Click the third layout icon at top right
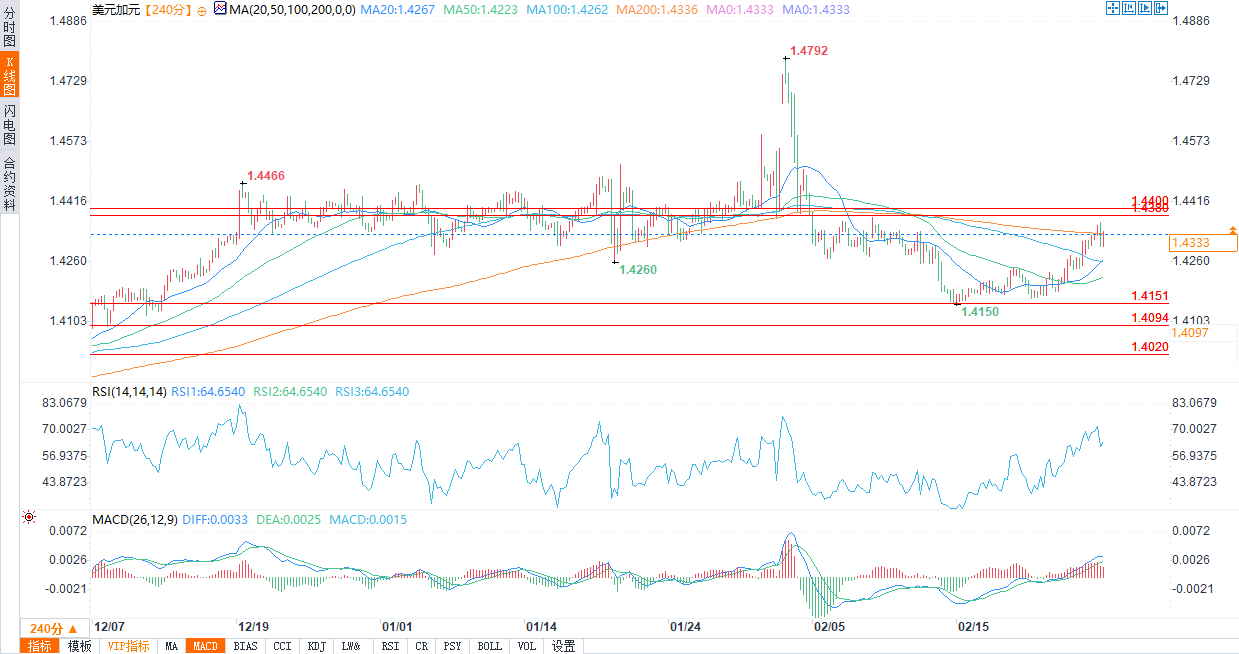This screenshot has height=654, width=1239. 1144,8
